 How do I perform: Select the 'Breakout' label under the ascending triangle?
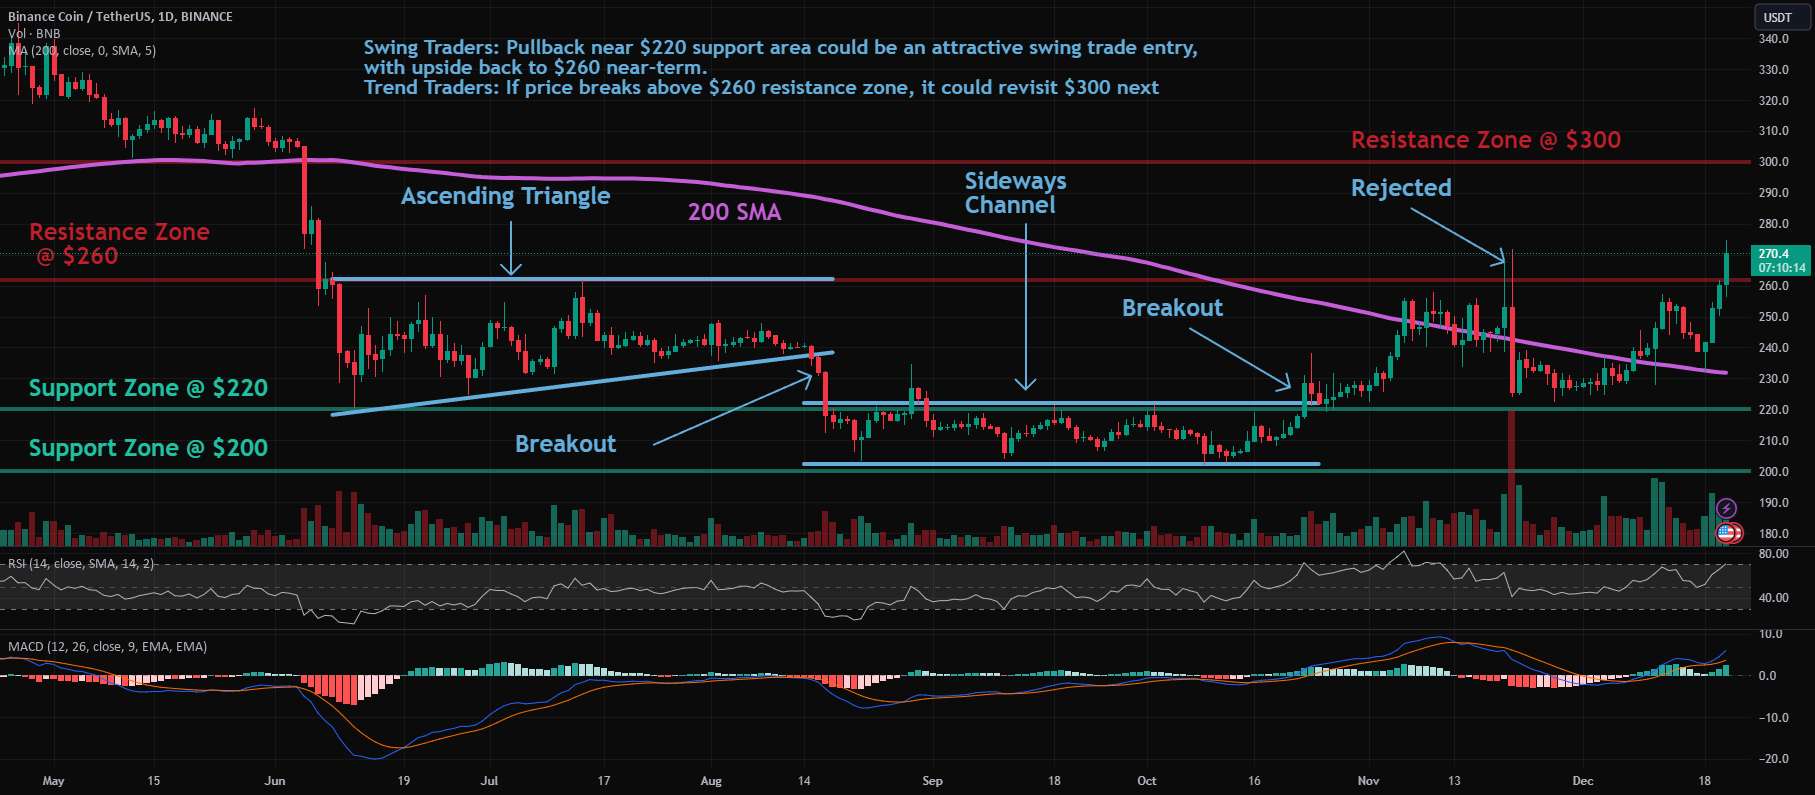pyautogui.click(x=565, y=444)
